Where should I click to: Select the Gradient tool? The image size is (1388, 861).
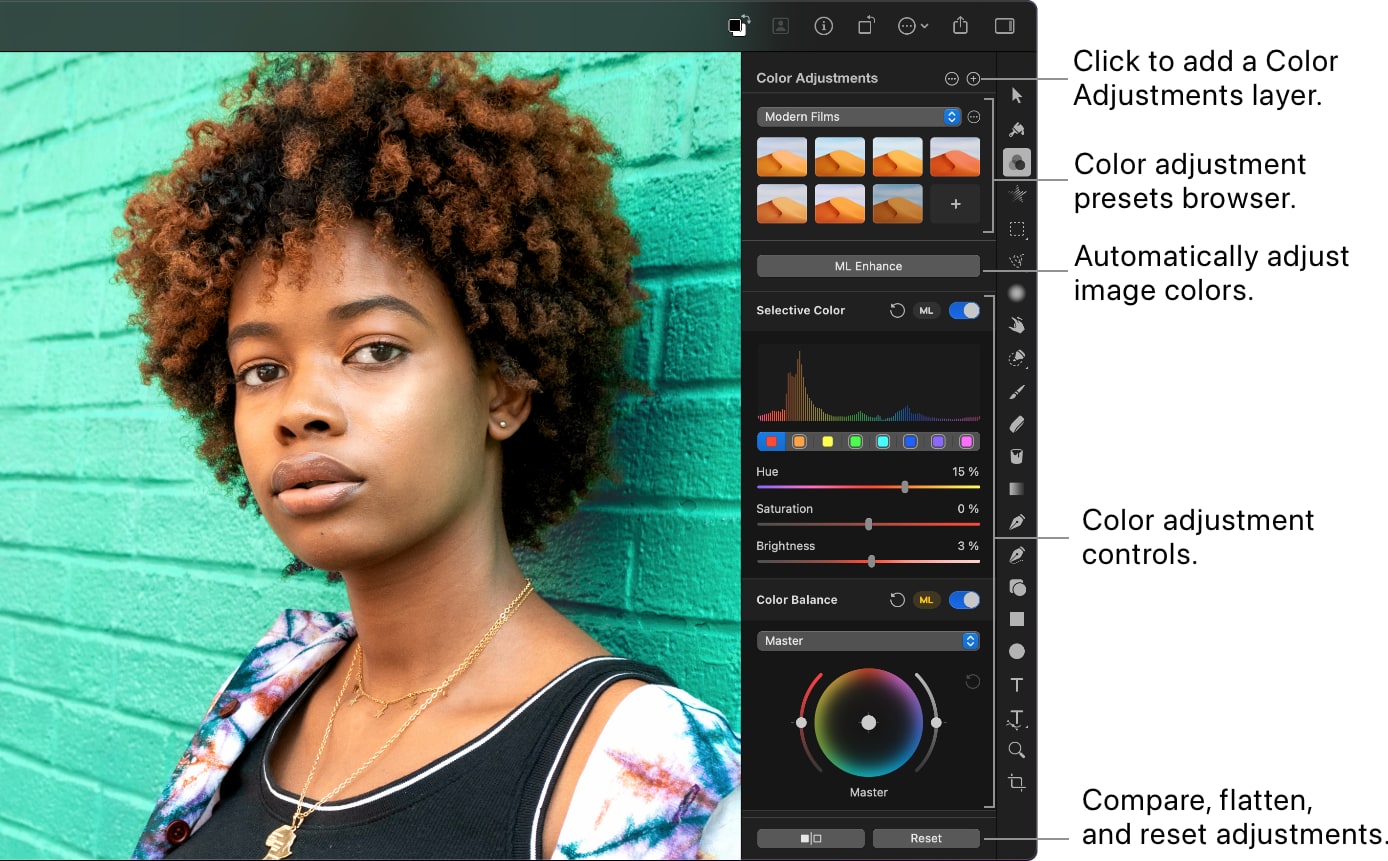point(1017,489)
